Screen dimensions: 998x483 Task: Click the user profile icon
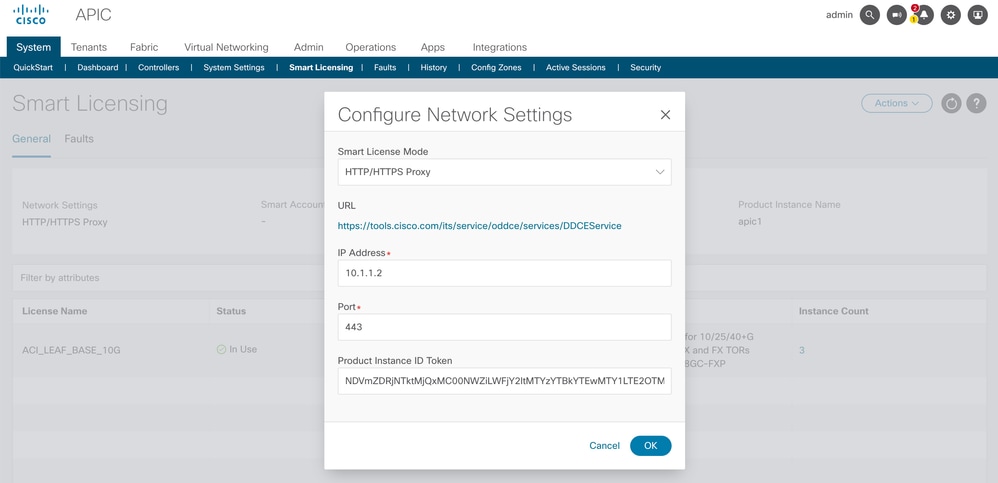pyautogui.click(x=978, y=15)
